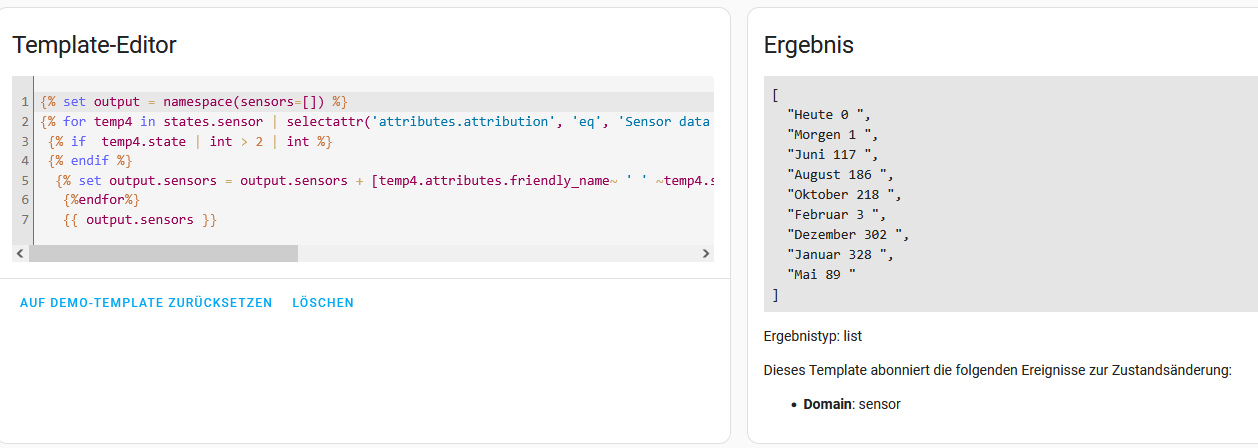Click the "Dezember 302" entry in the result
The image size is (1258, 448).
849,235
